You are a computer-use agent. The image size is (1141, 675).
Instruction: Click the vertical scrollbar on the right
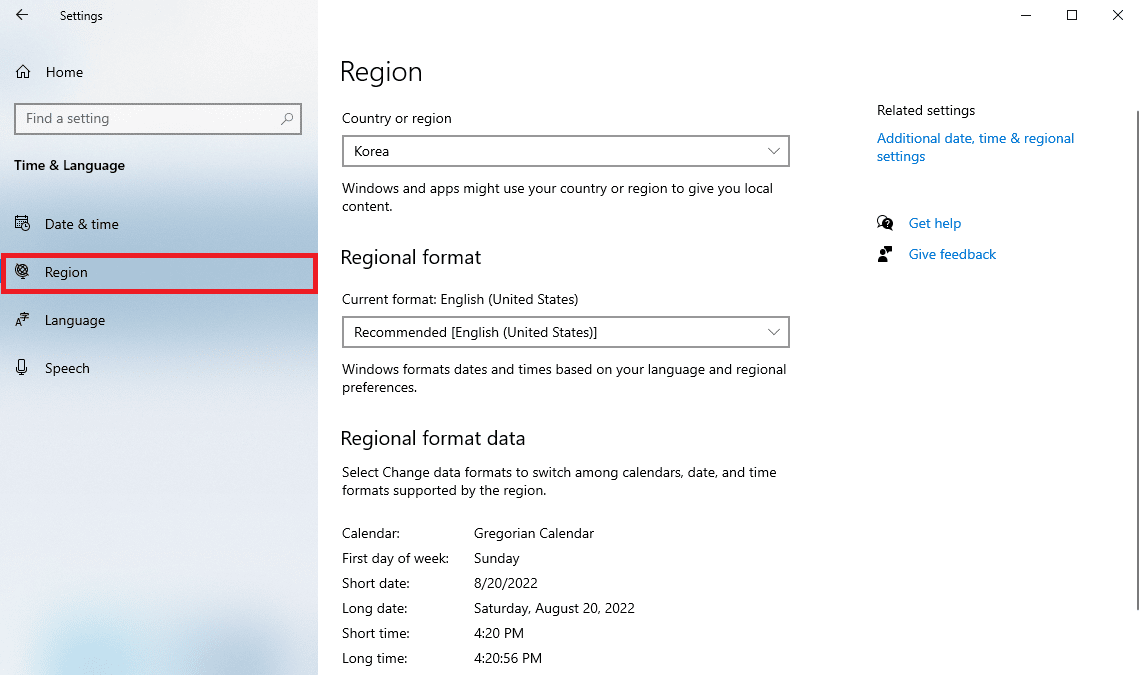pos(1136,350)
